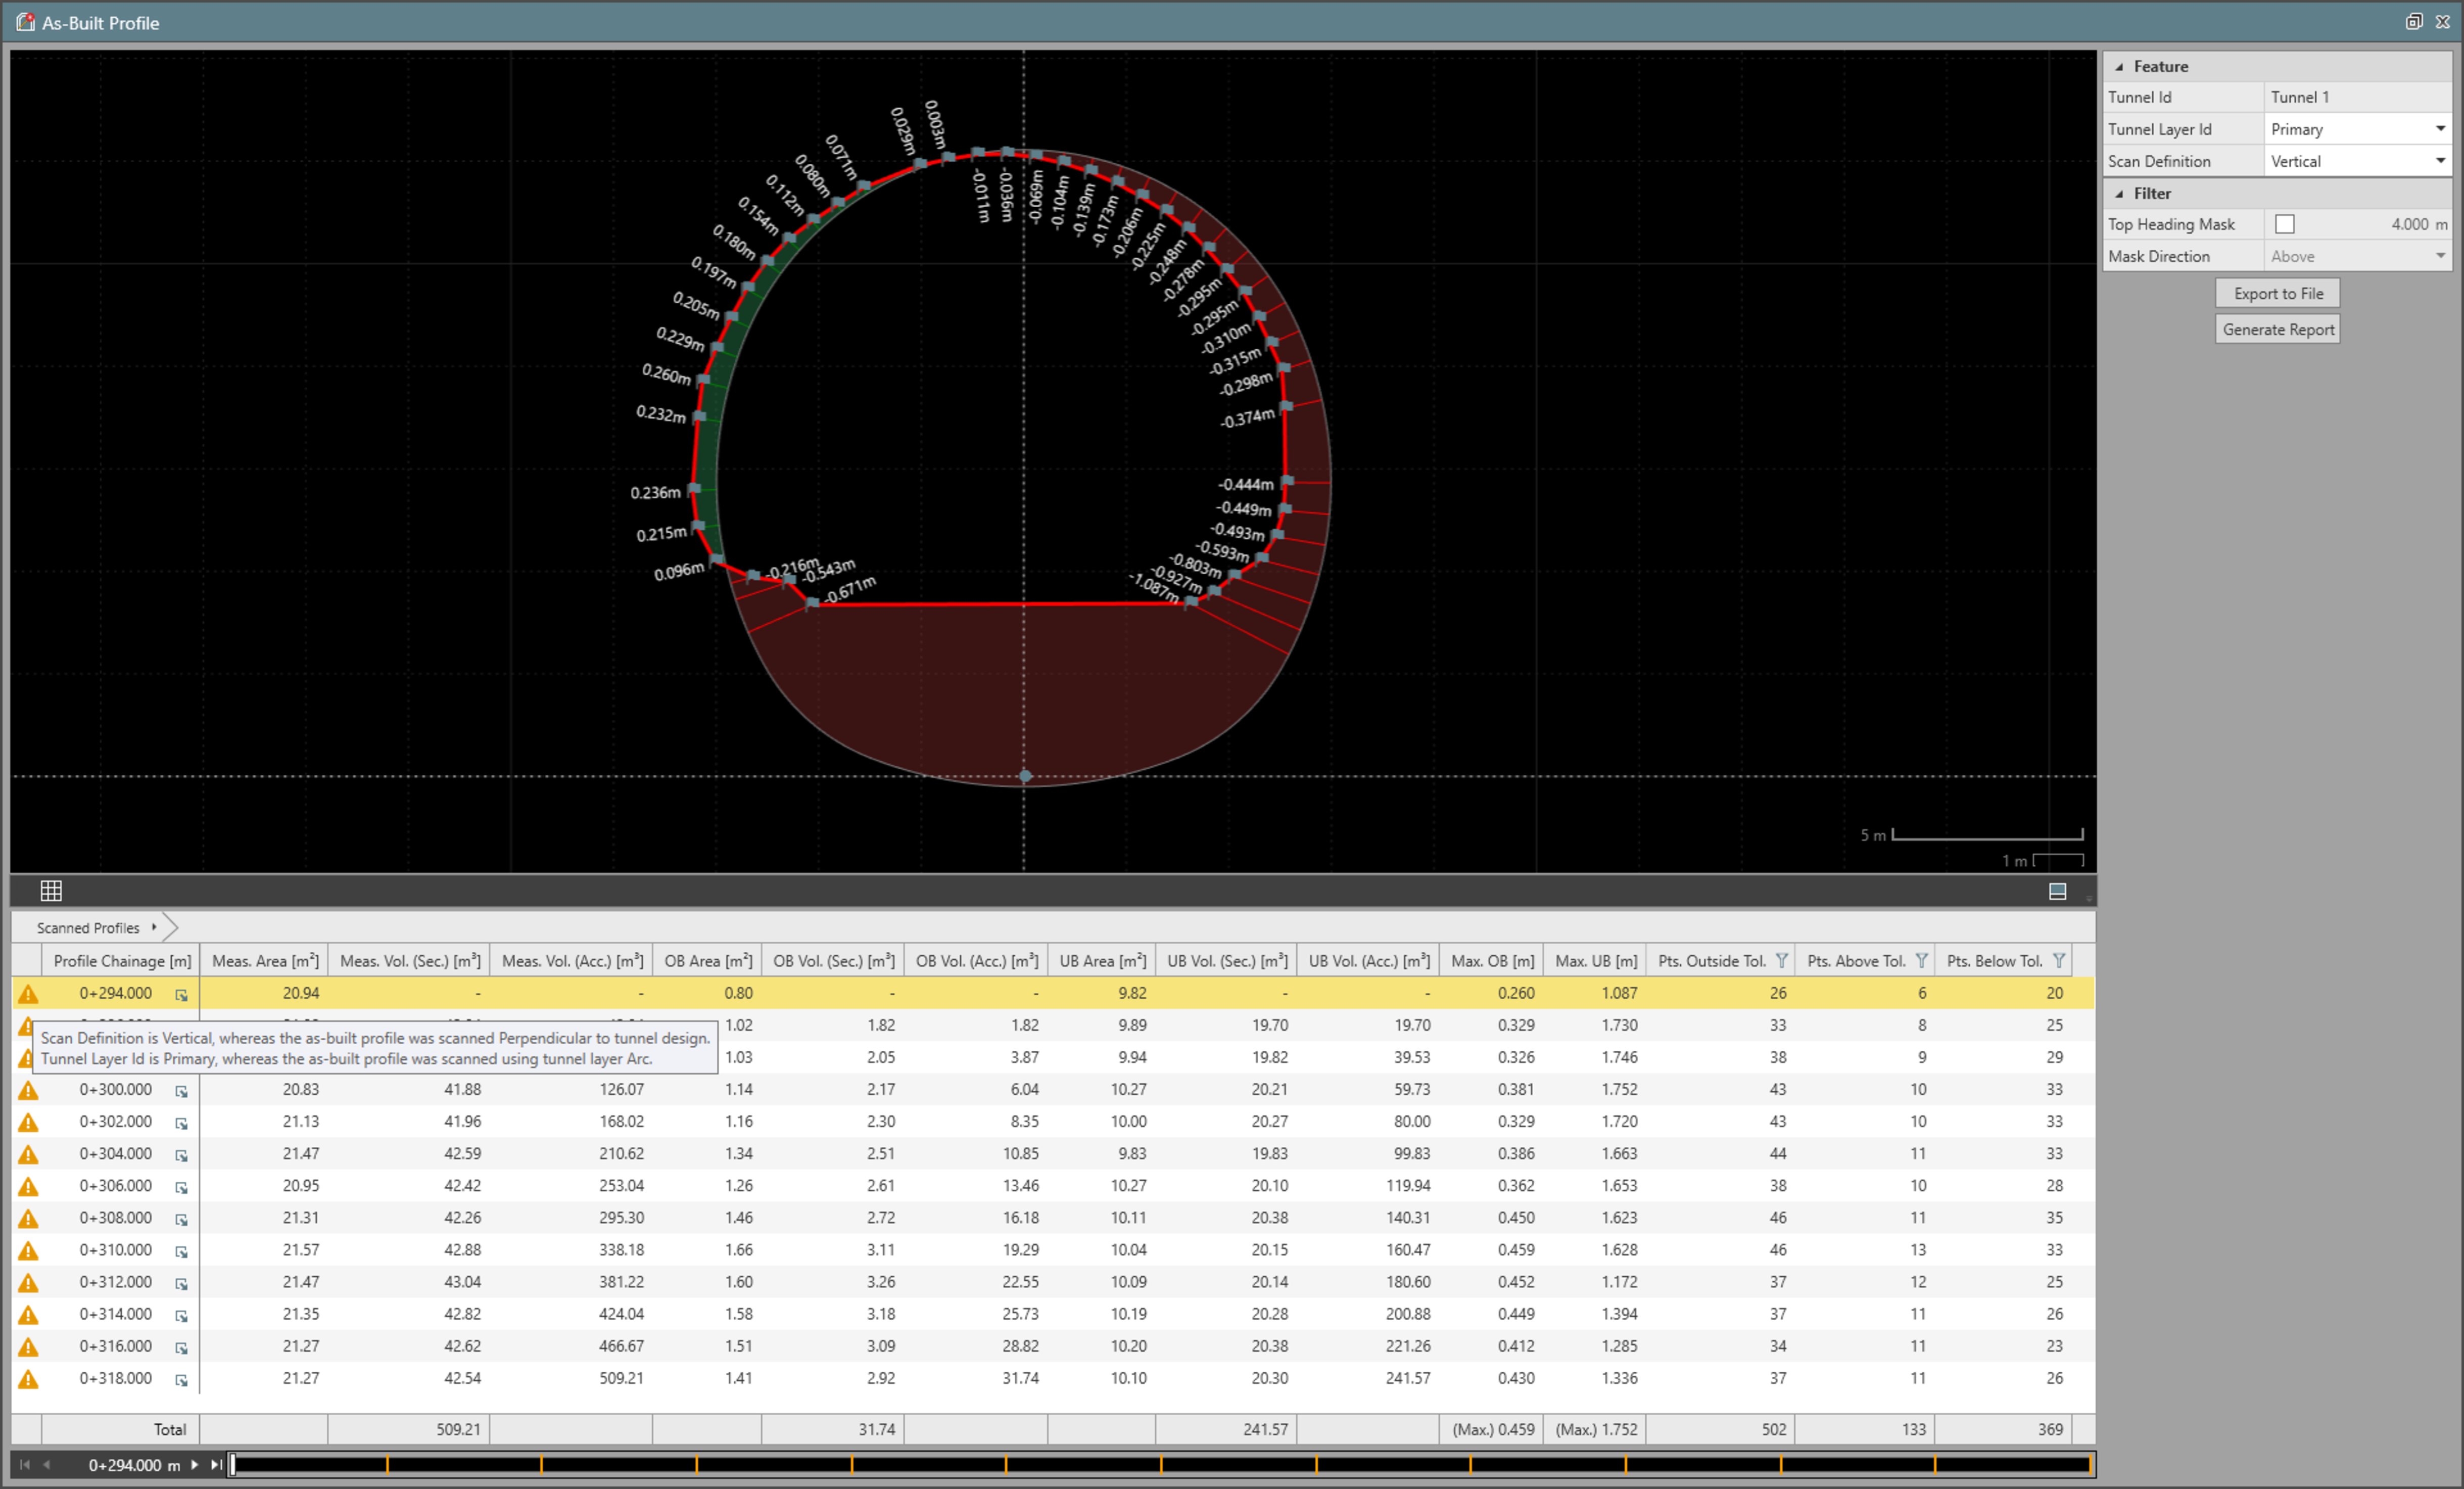Click the Generate Report button
The height and width of the screenshot is (1489, 2464).
pyautogui.click(x=2277, y=329)
